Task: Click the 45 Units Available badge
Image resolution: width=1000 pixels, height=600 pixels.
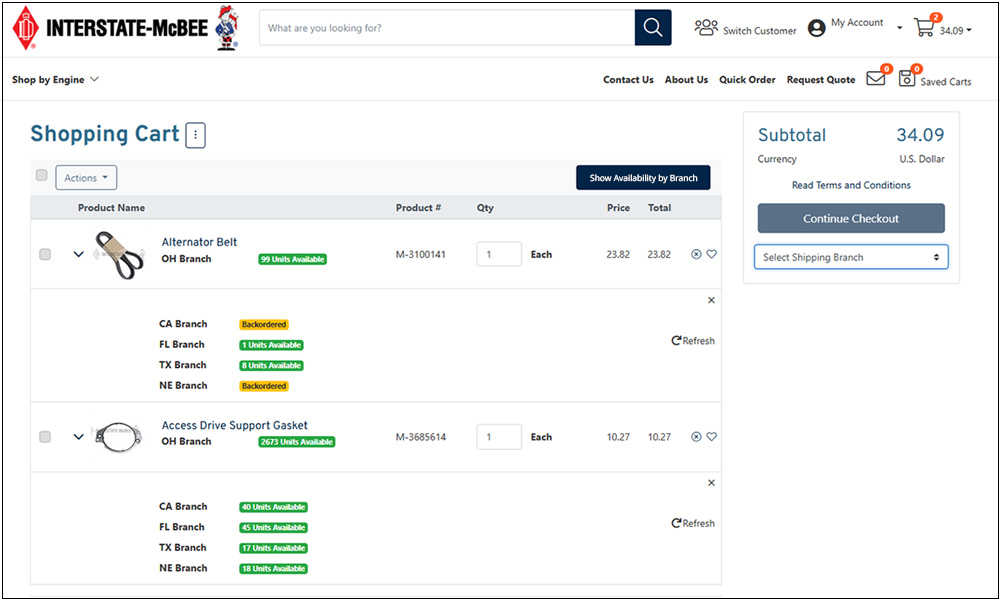Action: point(274,527)
